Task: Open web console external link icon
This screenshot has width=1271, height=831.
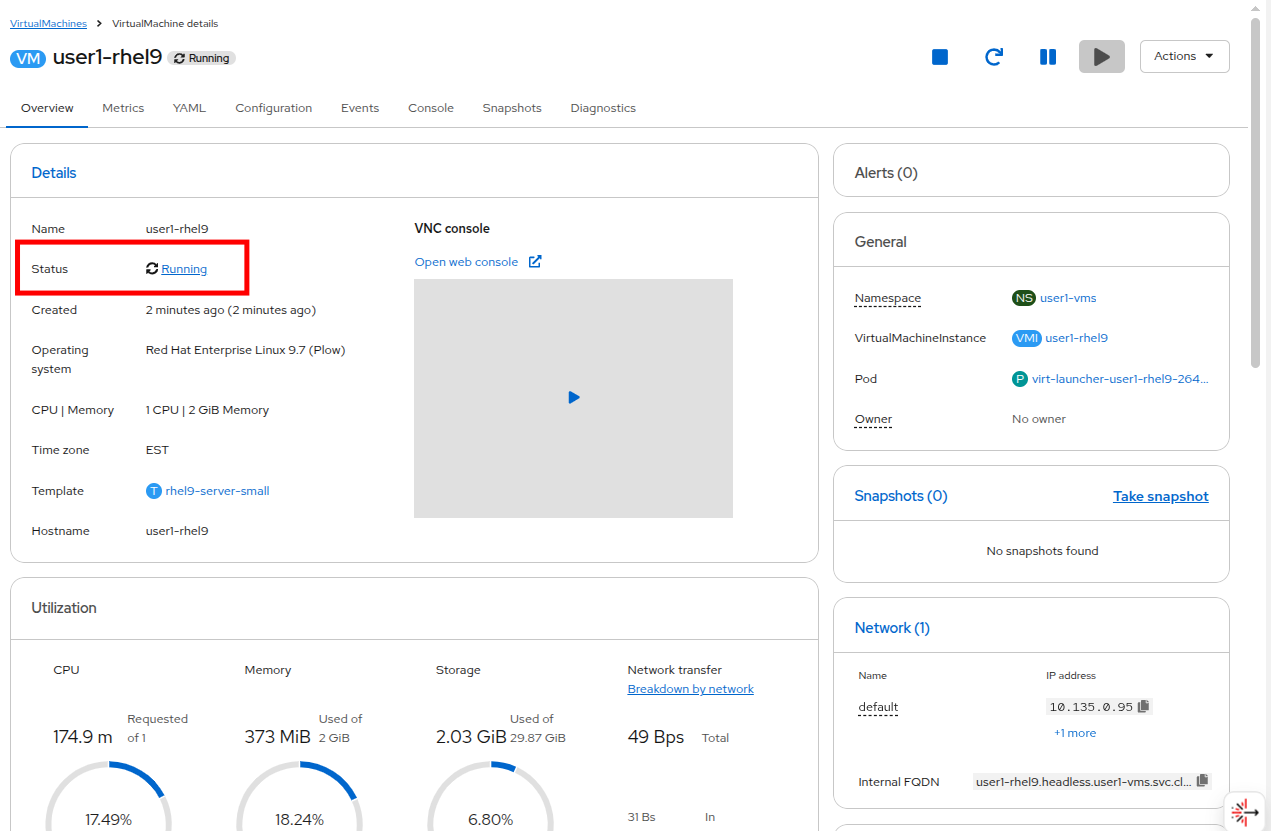Action: pos(535,262)
